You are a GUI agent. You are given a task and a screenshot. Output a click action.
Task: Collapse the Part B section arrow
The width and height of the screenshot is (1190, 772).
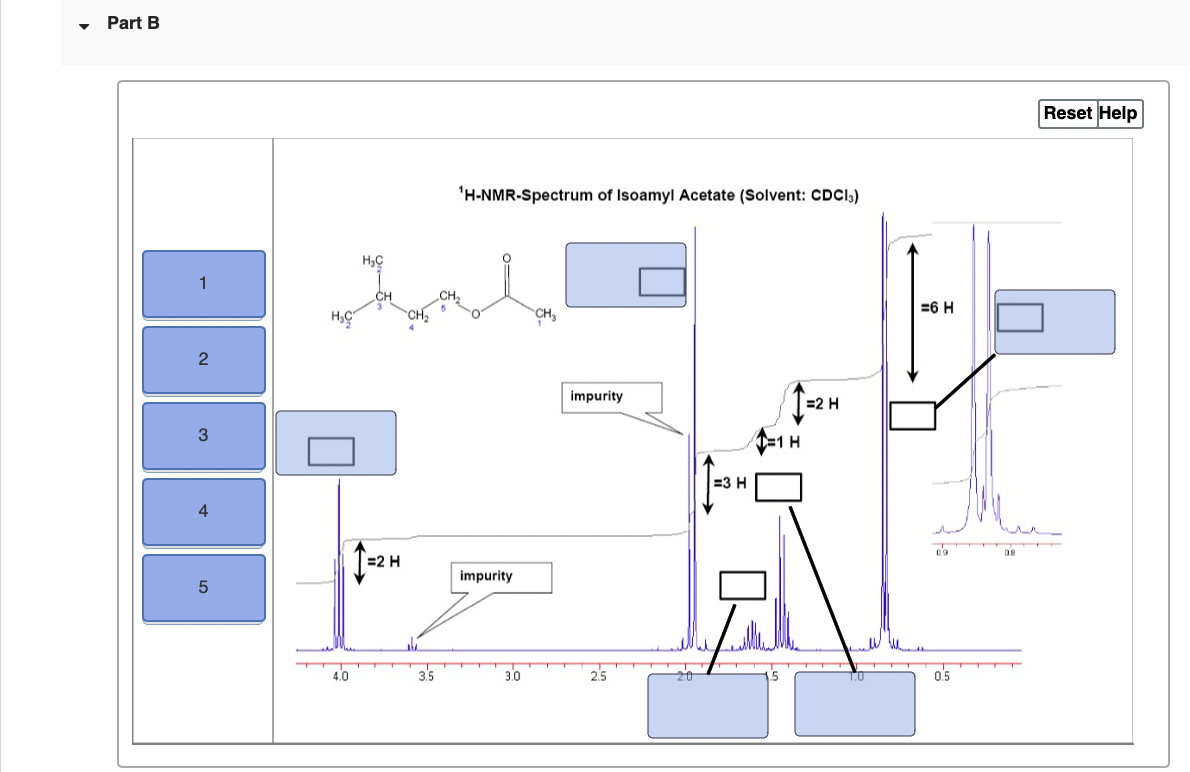(x=84, y=27)
